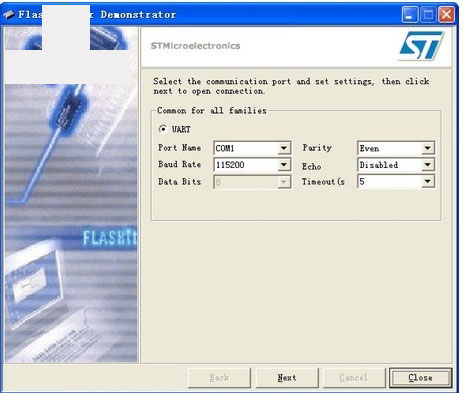Click the Close button at bottom
Screen dimensions: 465x393
(421, 378)
